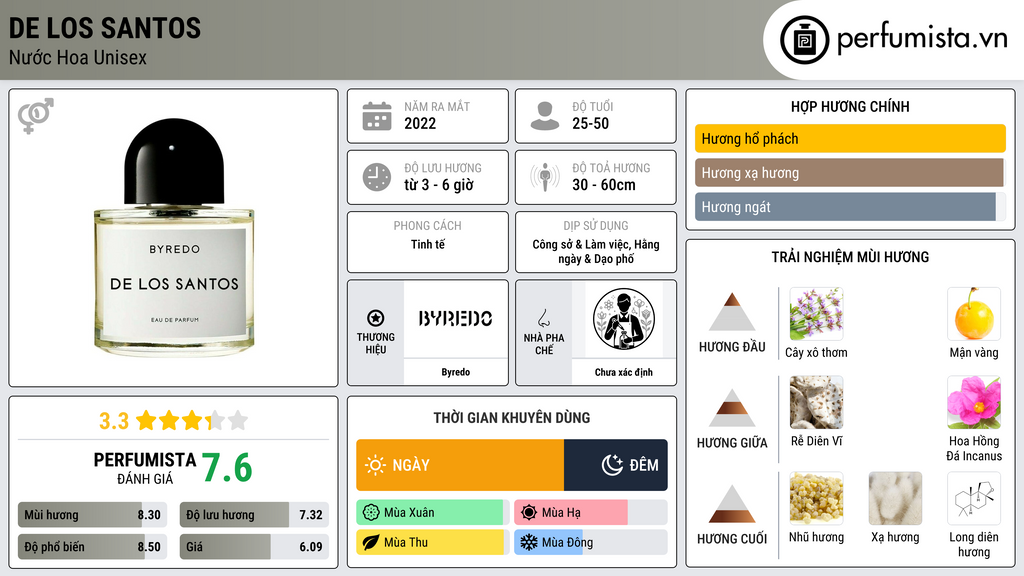Screen dimensions: 1024x576
Task: Click the nose icon above Nhà Pha Chế
Action: coord(543,318)
